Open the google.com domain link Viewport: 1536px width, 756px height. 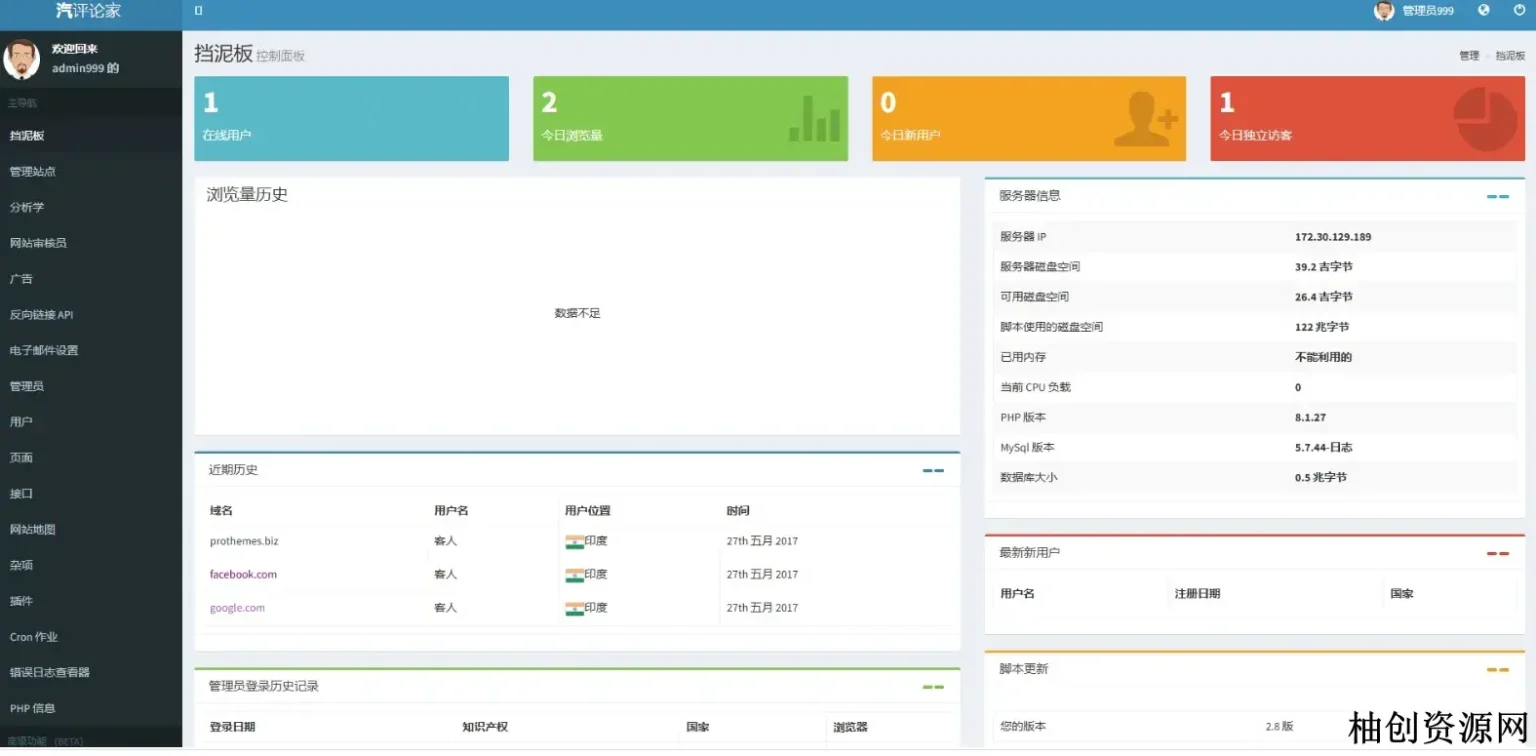237,608
